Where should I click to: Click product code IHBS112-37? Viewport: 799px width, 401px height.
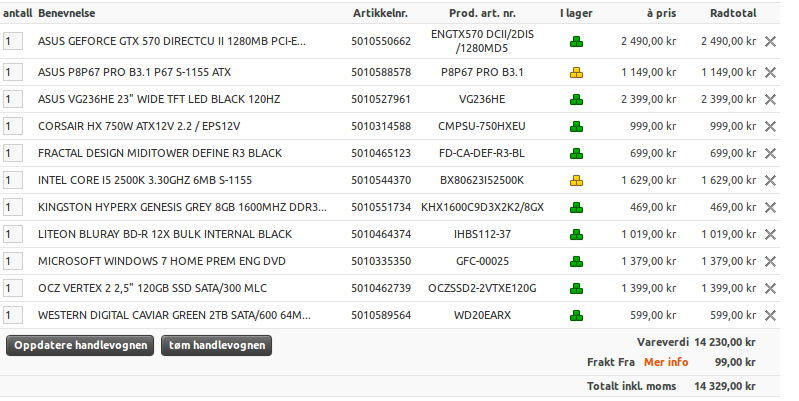482,234
